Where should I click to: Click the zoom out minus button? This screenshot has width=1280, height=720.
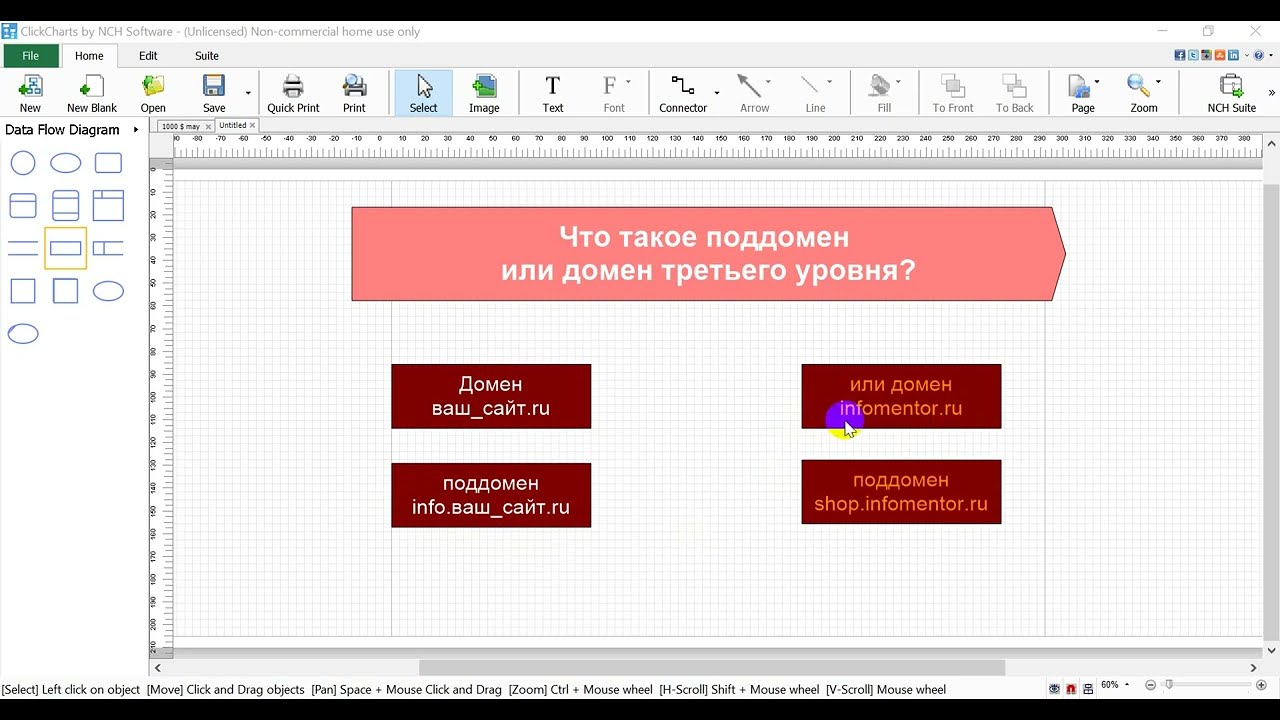click(1150, 685)
